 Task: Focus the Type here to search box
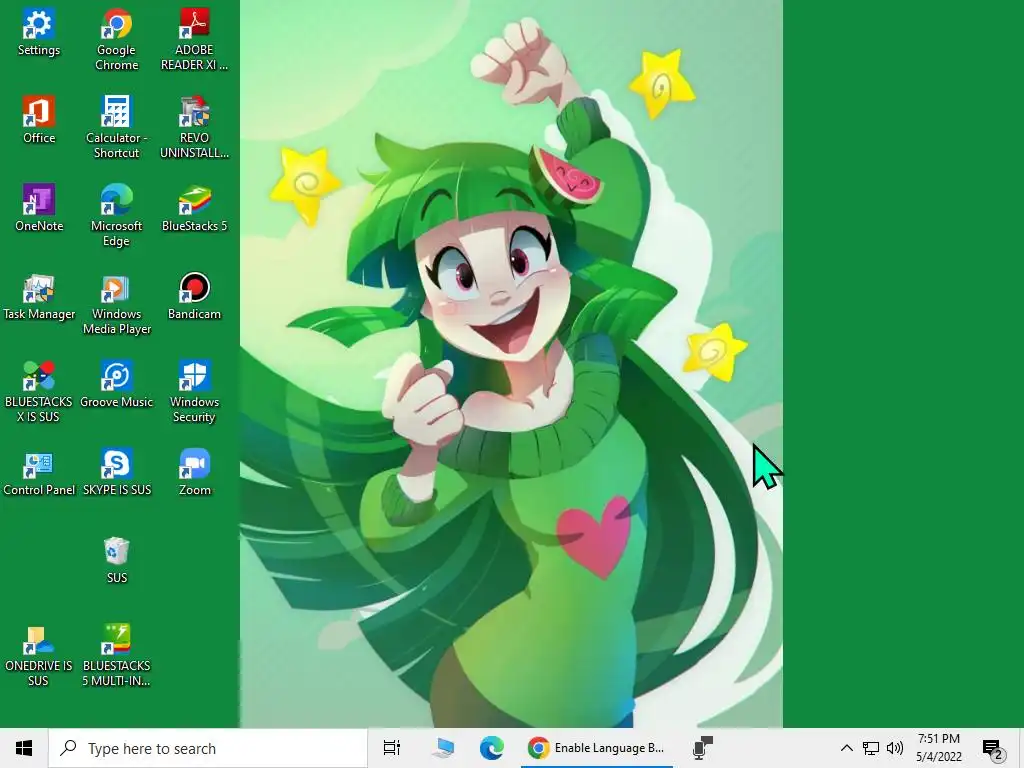pyautogui.click(x=208, y=748)
